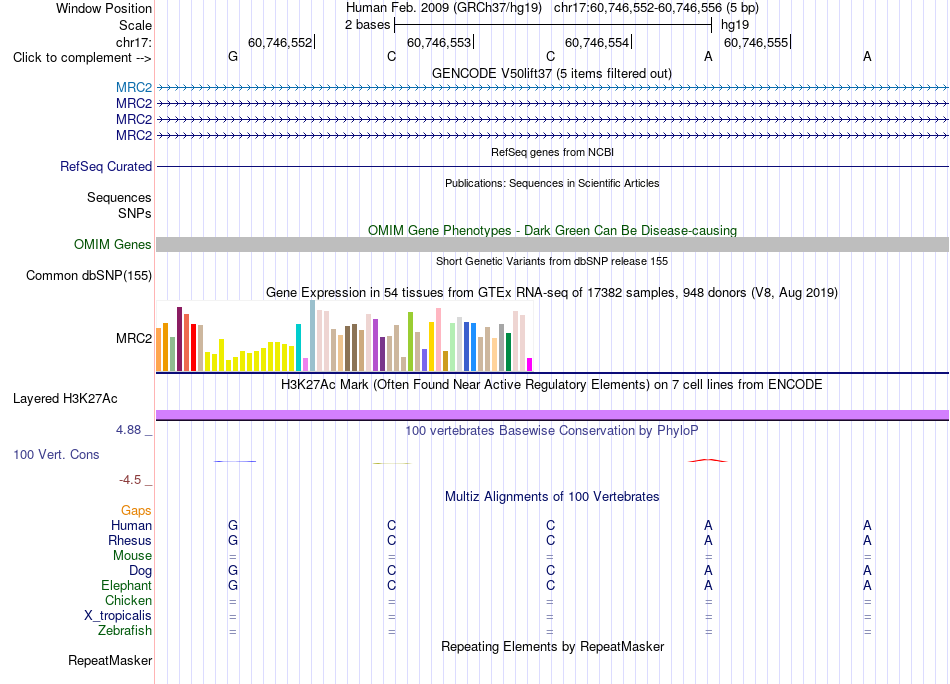
Task: Click base G in the Rhesus row
Action: (233, 541)
